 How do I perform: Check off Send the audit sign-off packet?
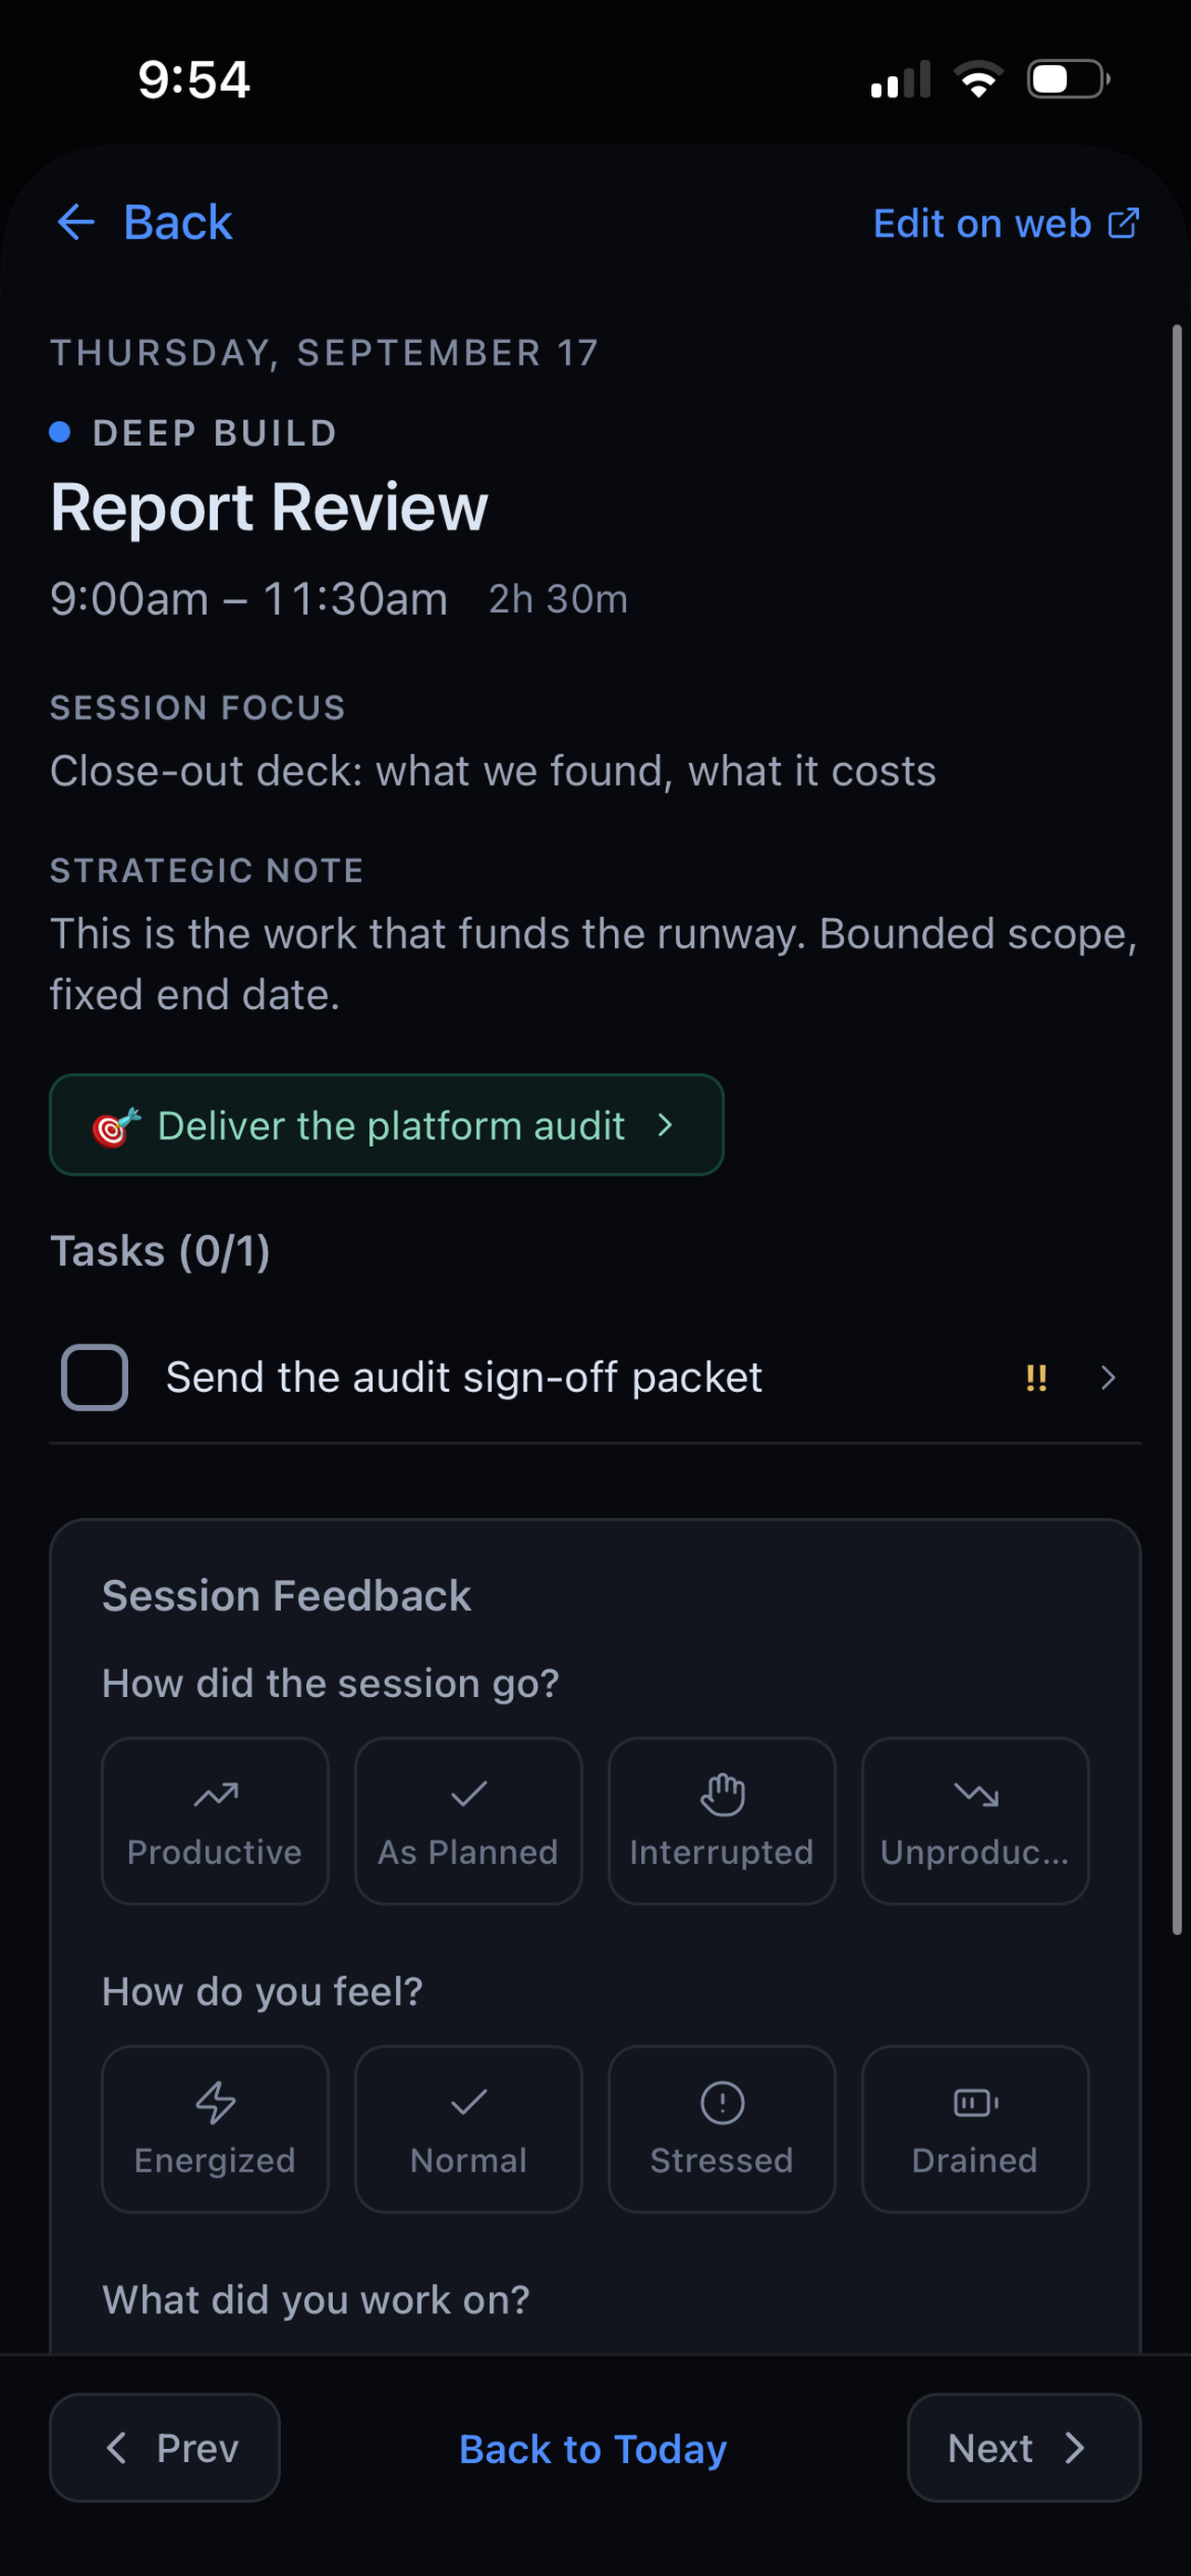95,1377
